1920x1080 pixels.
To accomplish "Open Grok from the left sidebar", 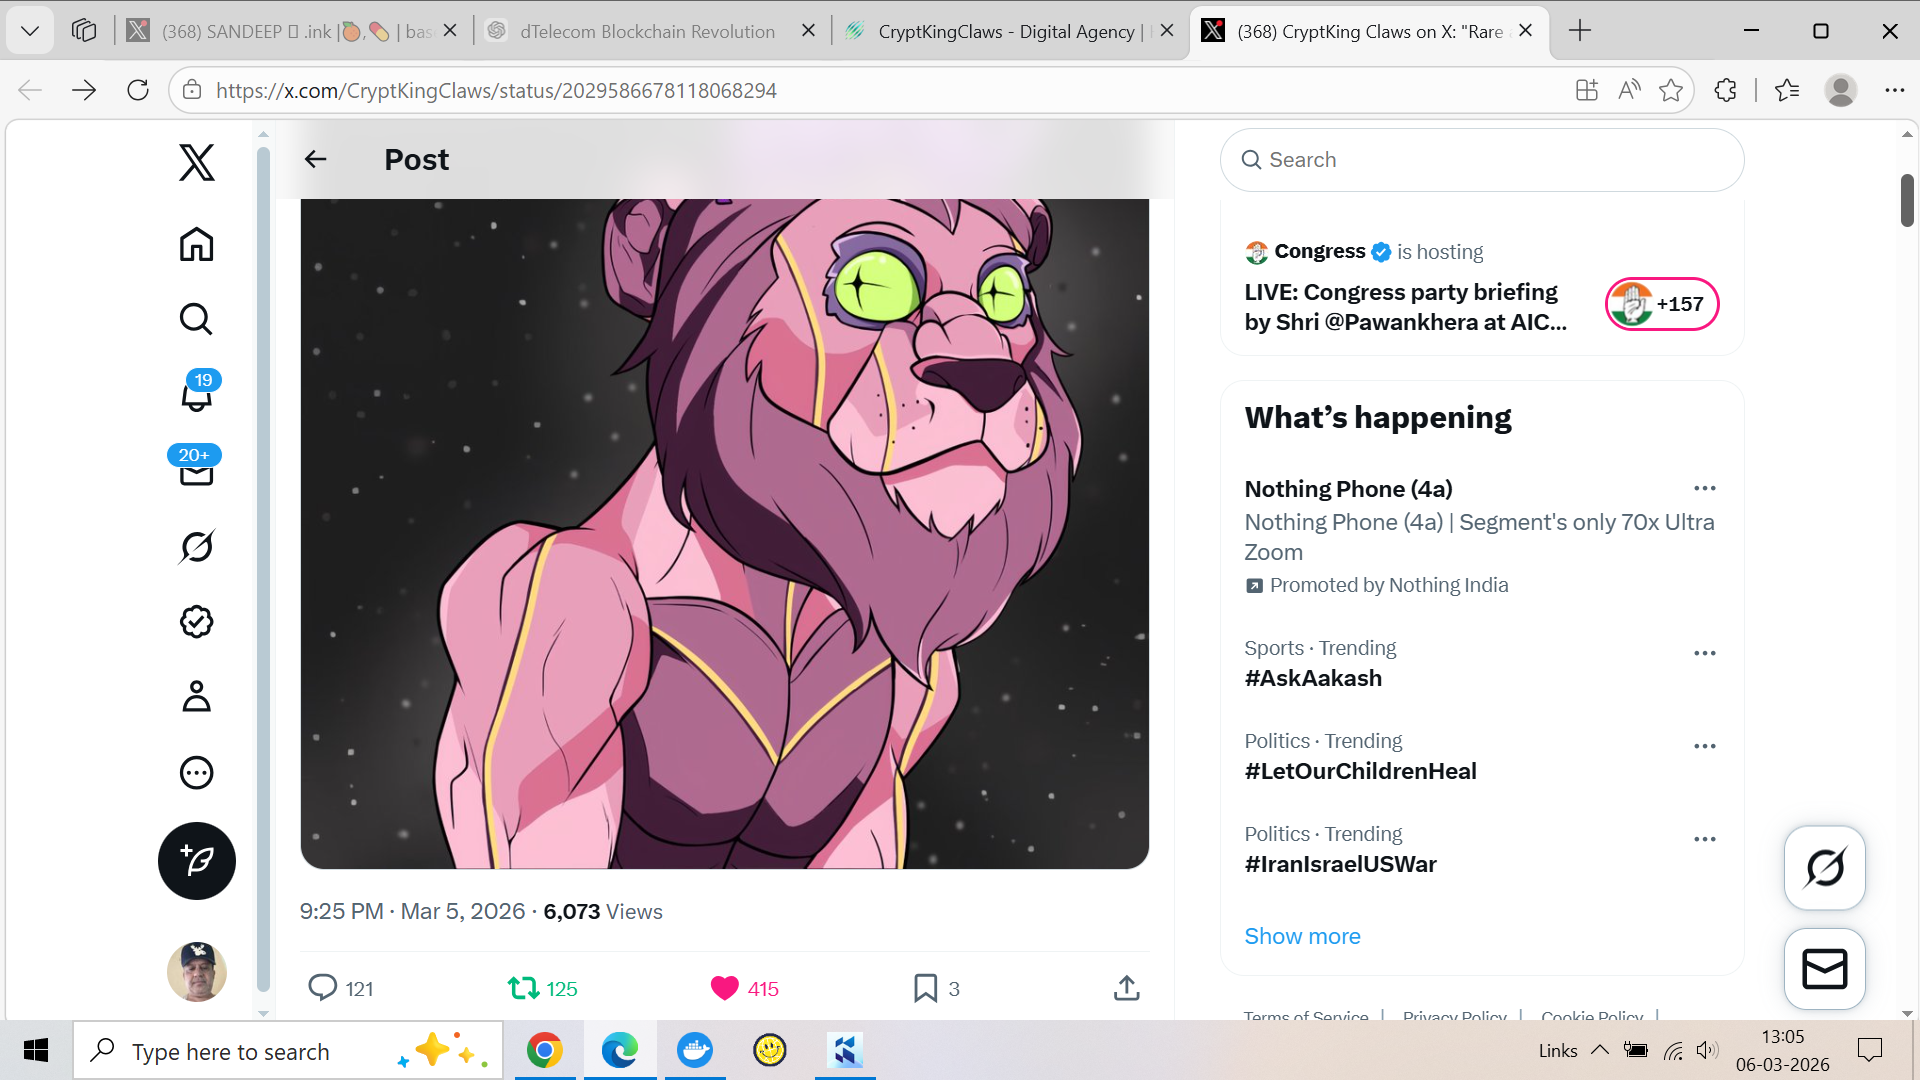I will (x=197, y=546).
